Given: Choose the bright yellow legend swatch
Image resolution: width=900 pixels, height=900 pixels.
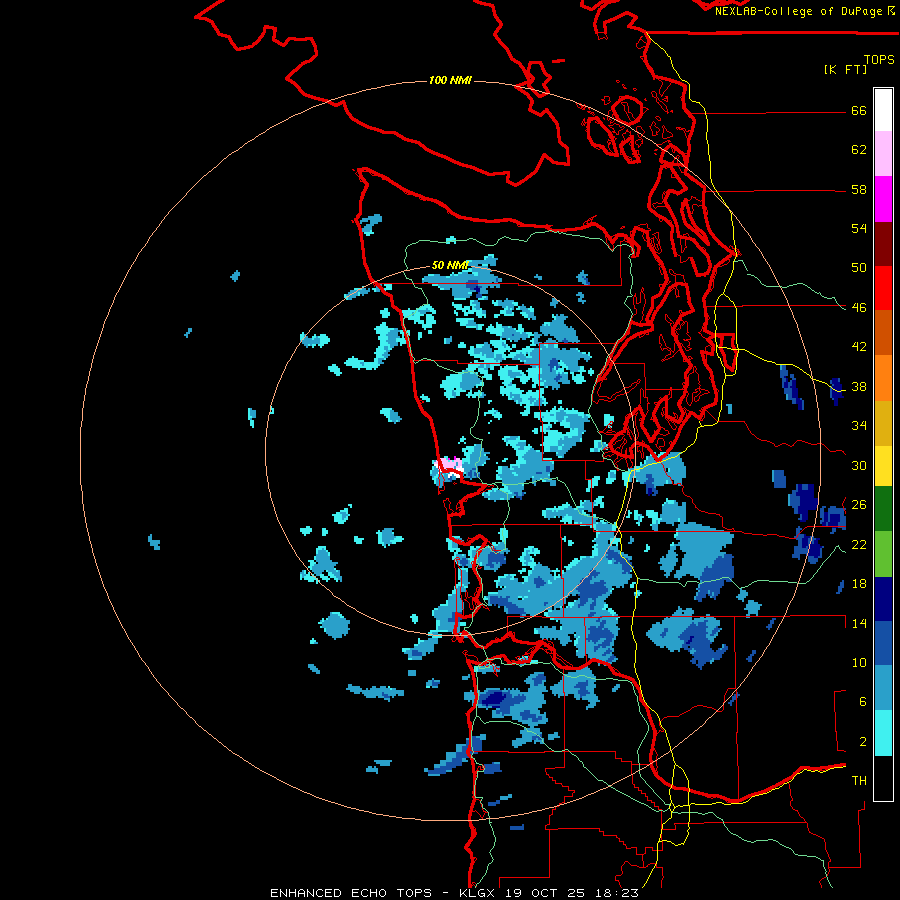Looking at the screenshot, I should 883,466.
